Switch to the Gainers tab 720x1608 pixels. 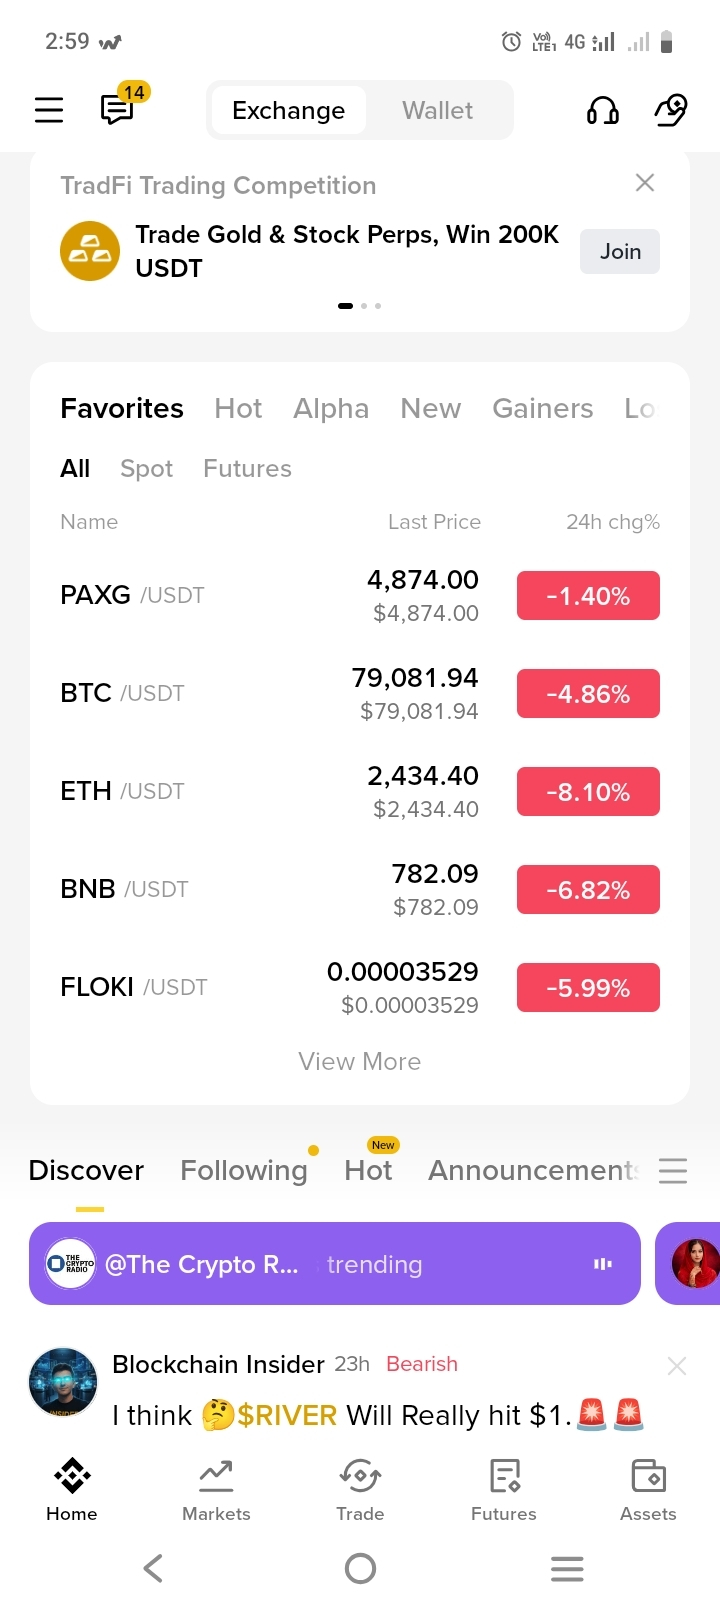coord(543,408)
